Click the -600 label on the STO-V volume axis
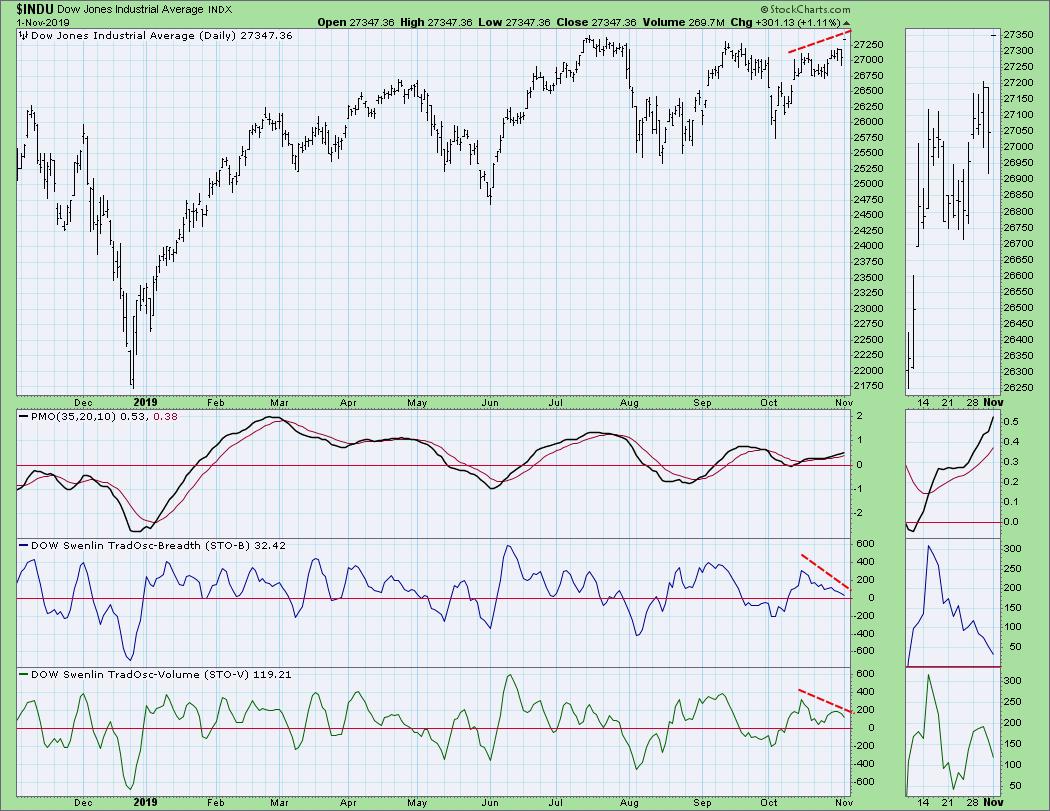Viewport: 1050px width, 811px height. pyautogui.click(x=864, y=782)
